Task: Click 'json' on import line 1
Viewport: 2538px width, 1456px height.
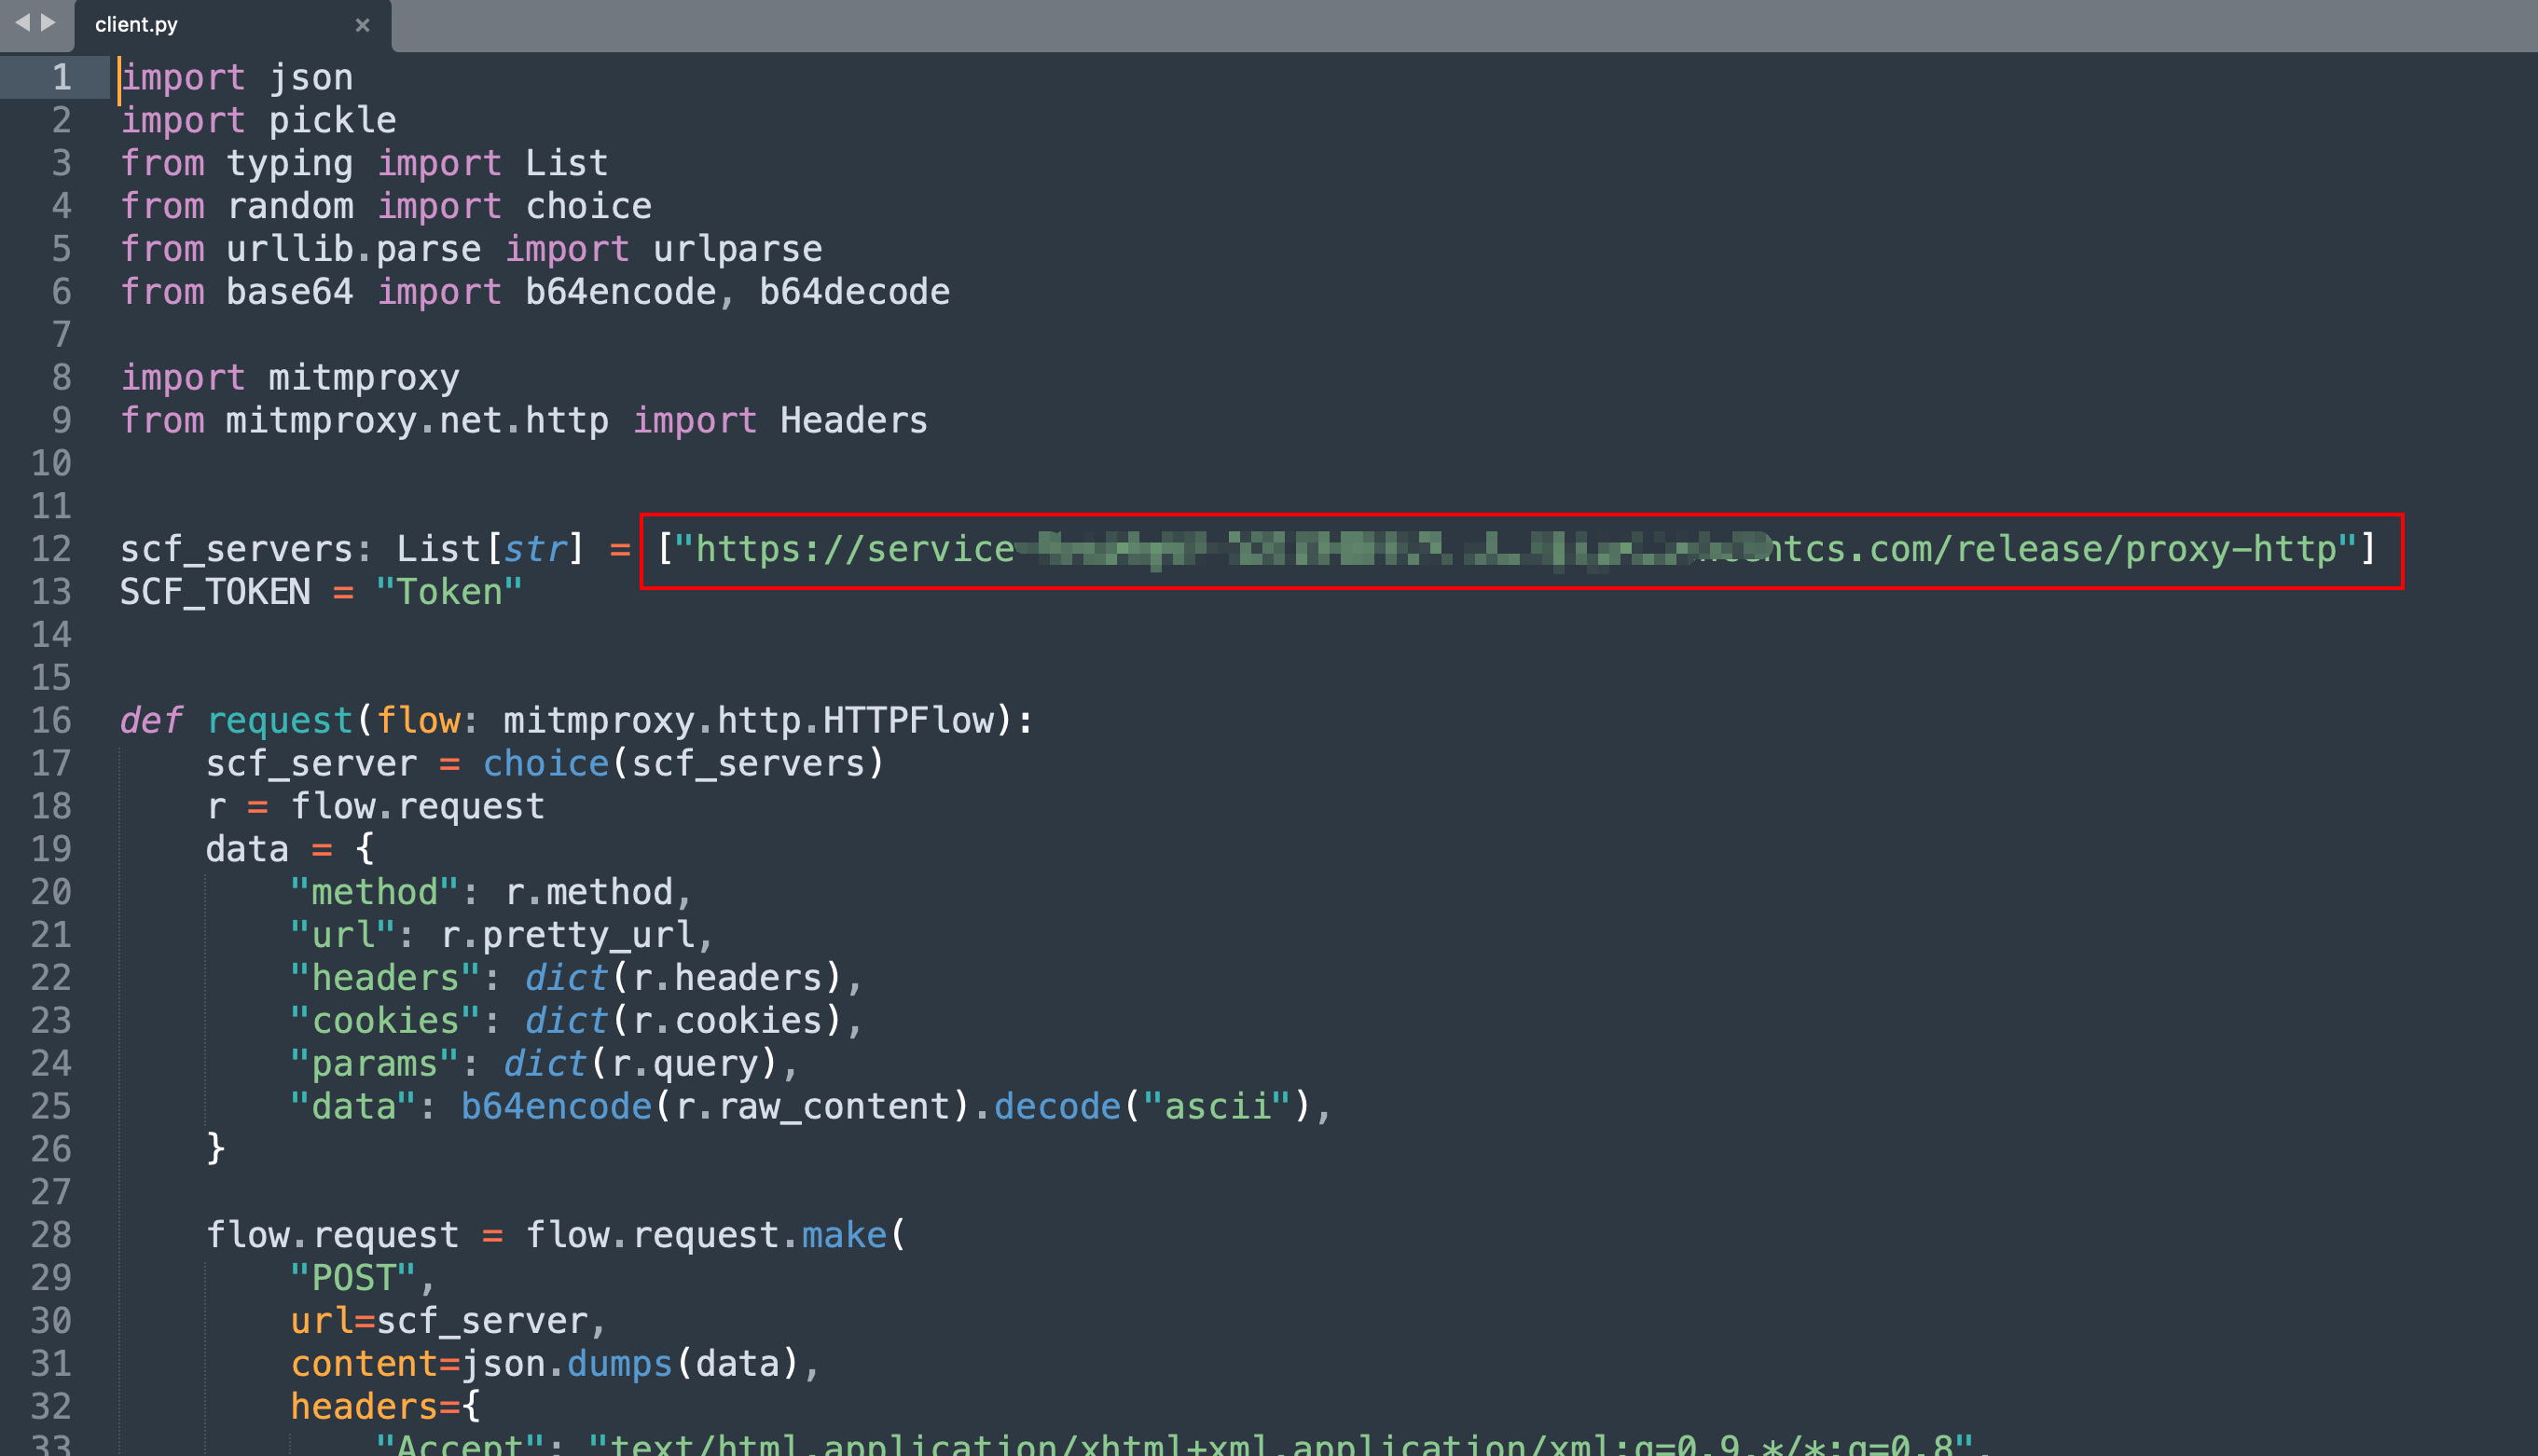Action: coord(311,78)
